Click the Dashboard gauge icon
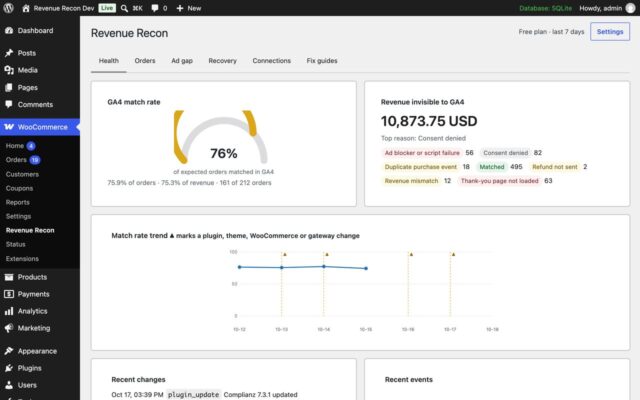Image resolution: width=640 pixels, height=400 pixels. tap(9, 31)
